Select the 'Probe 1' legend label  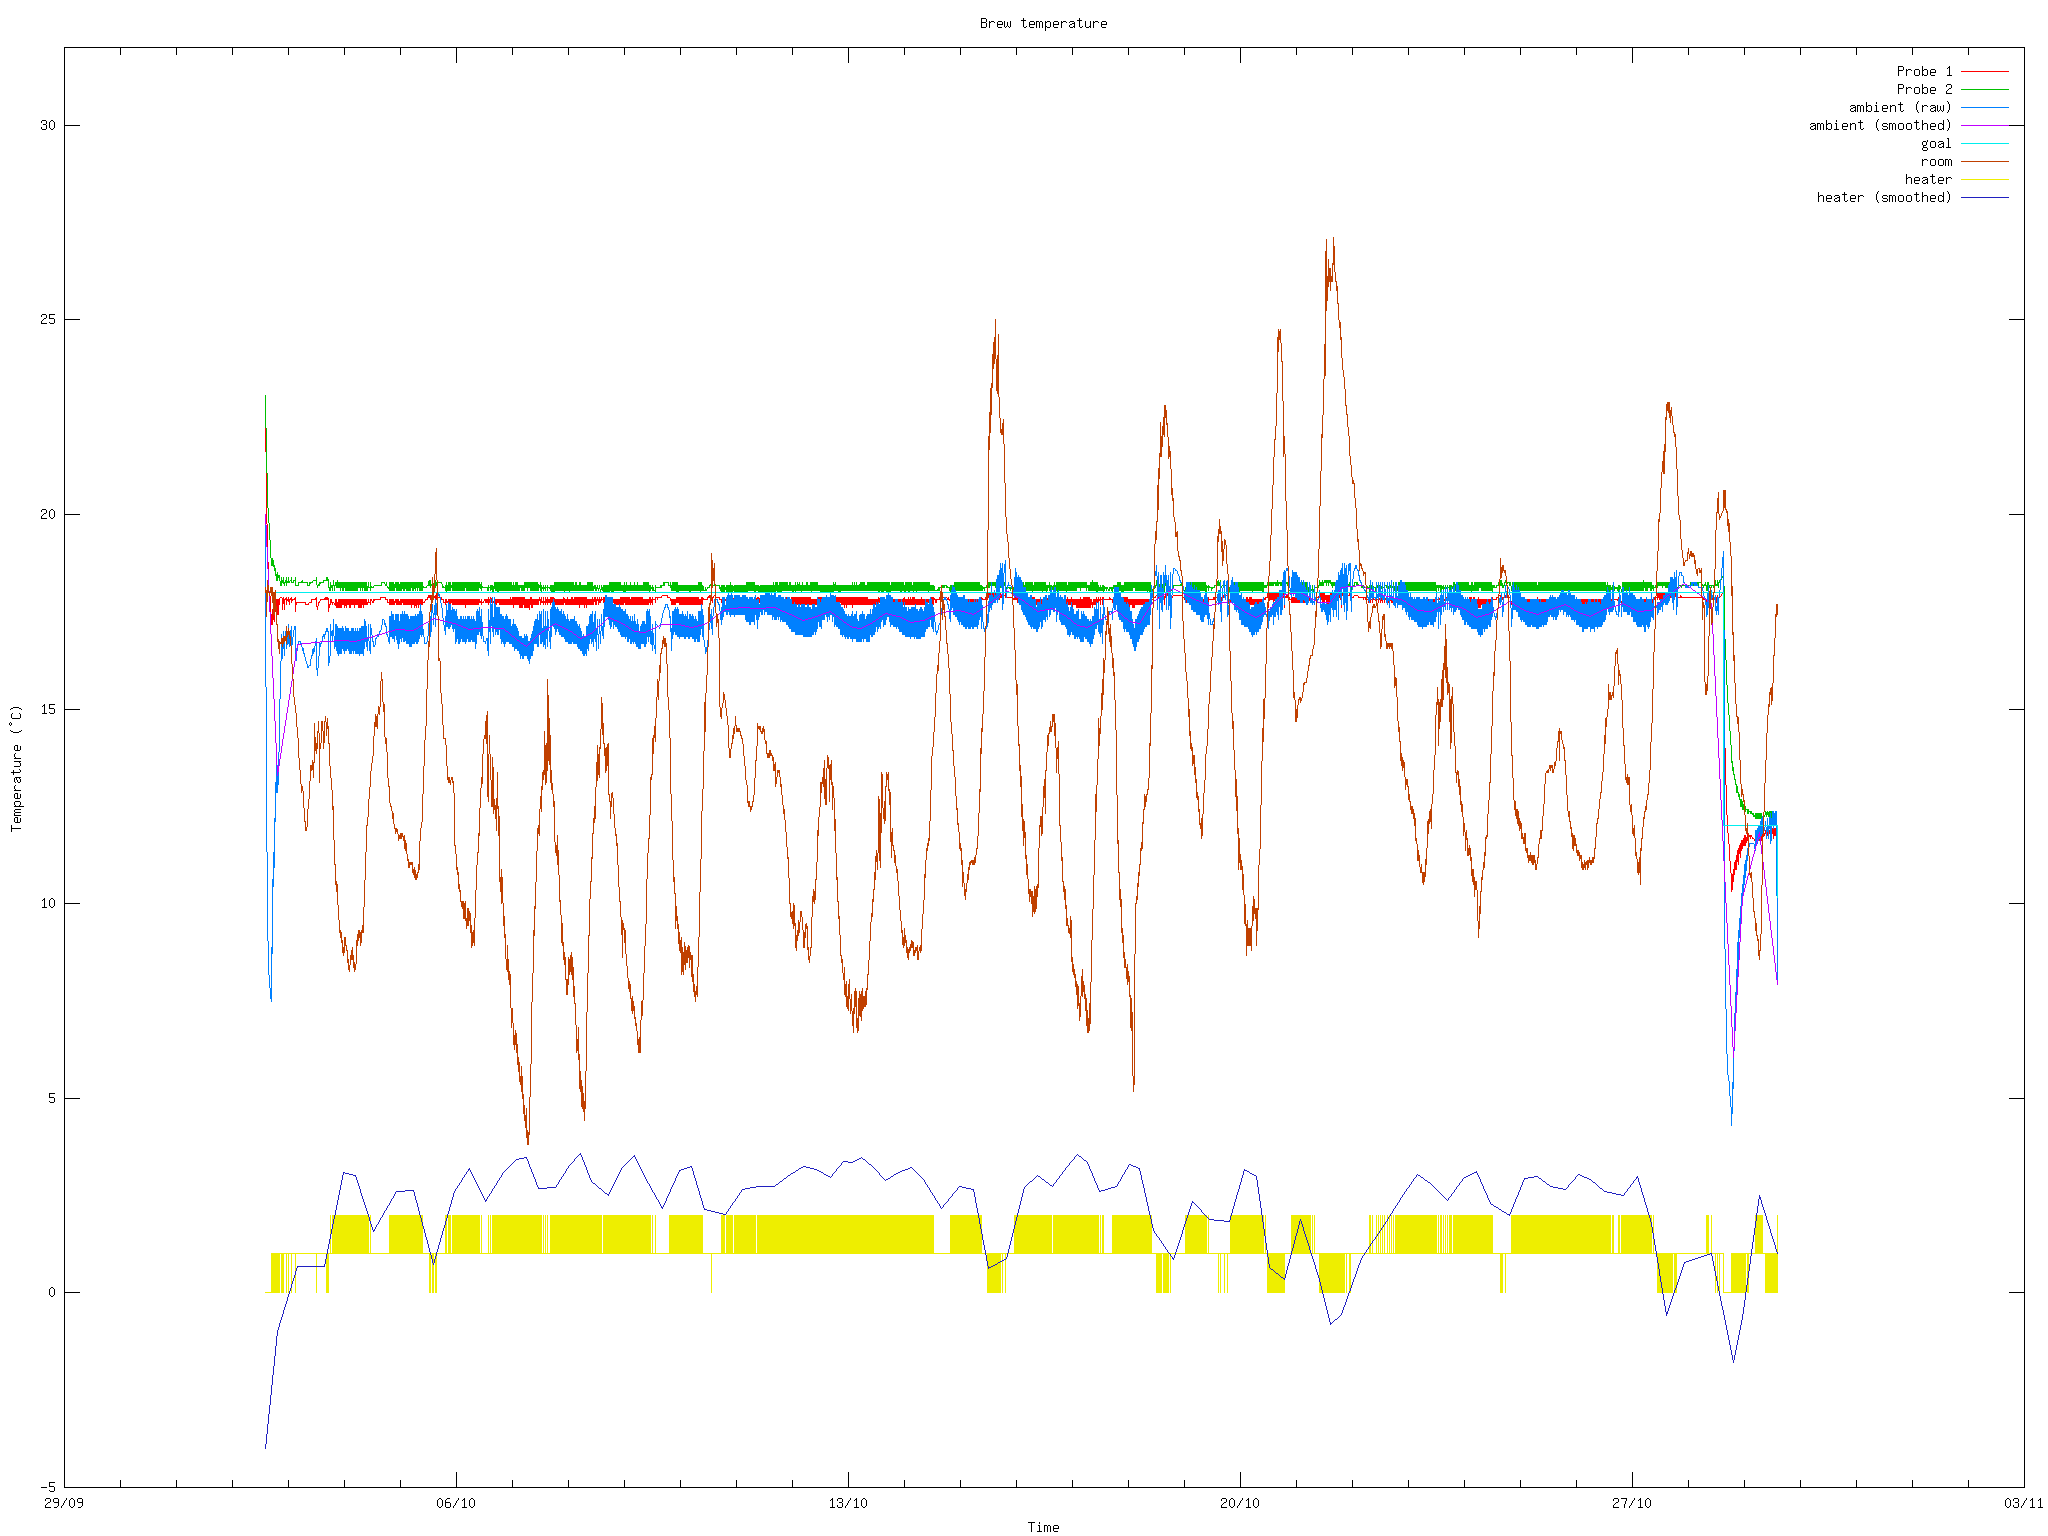(1924, 72)
